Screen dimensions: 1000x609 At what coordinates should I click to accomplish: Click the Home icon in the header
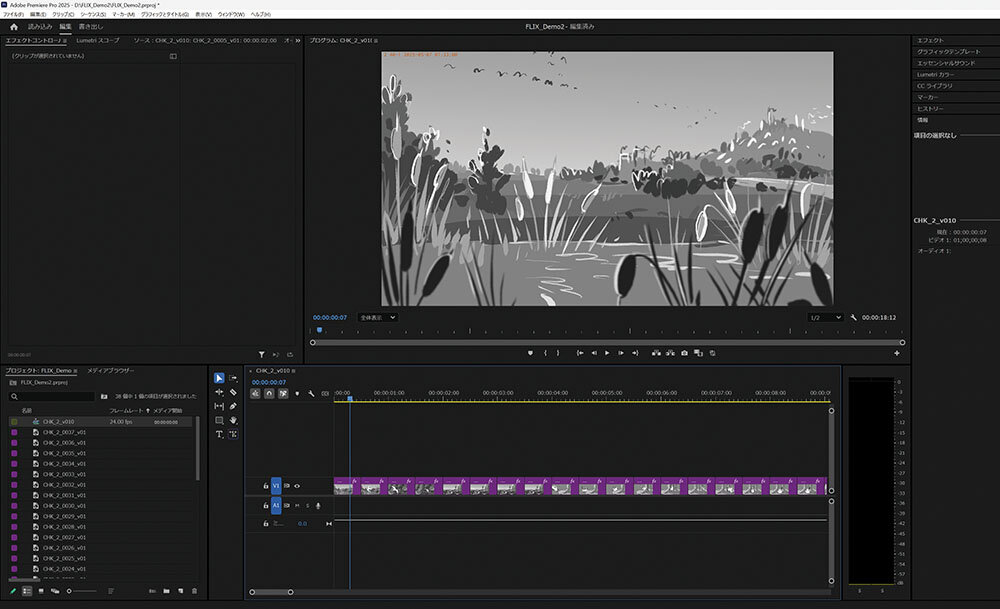pos(14,27)
